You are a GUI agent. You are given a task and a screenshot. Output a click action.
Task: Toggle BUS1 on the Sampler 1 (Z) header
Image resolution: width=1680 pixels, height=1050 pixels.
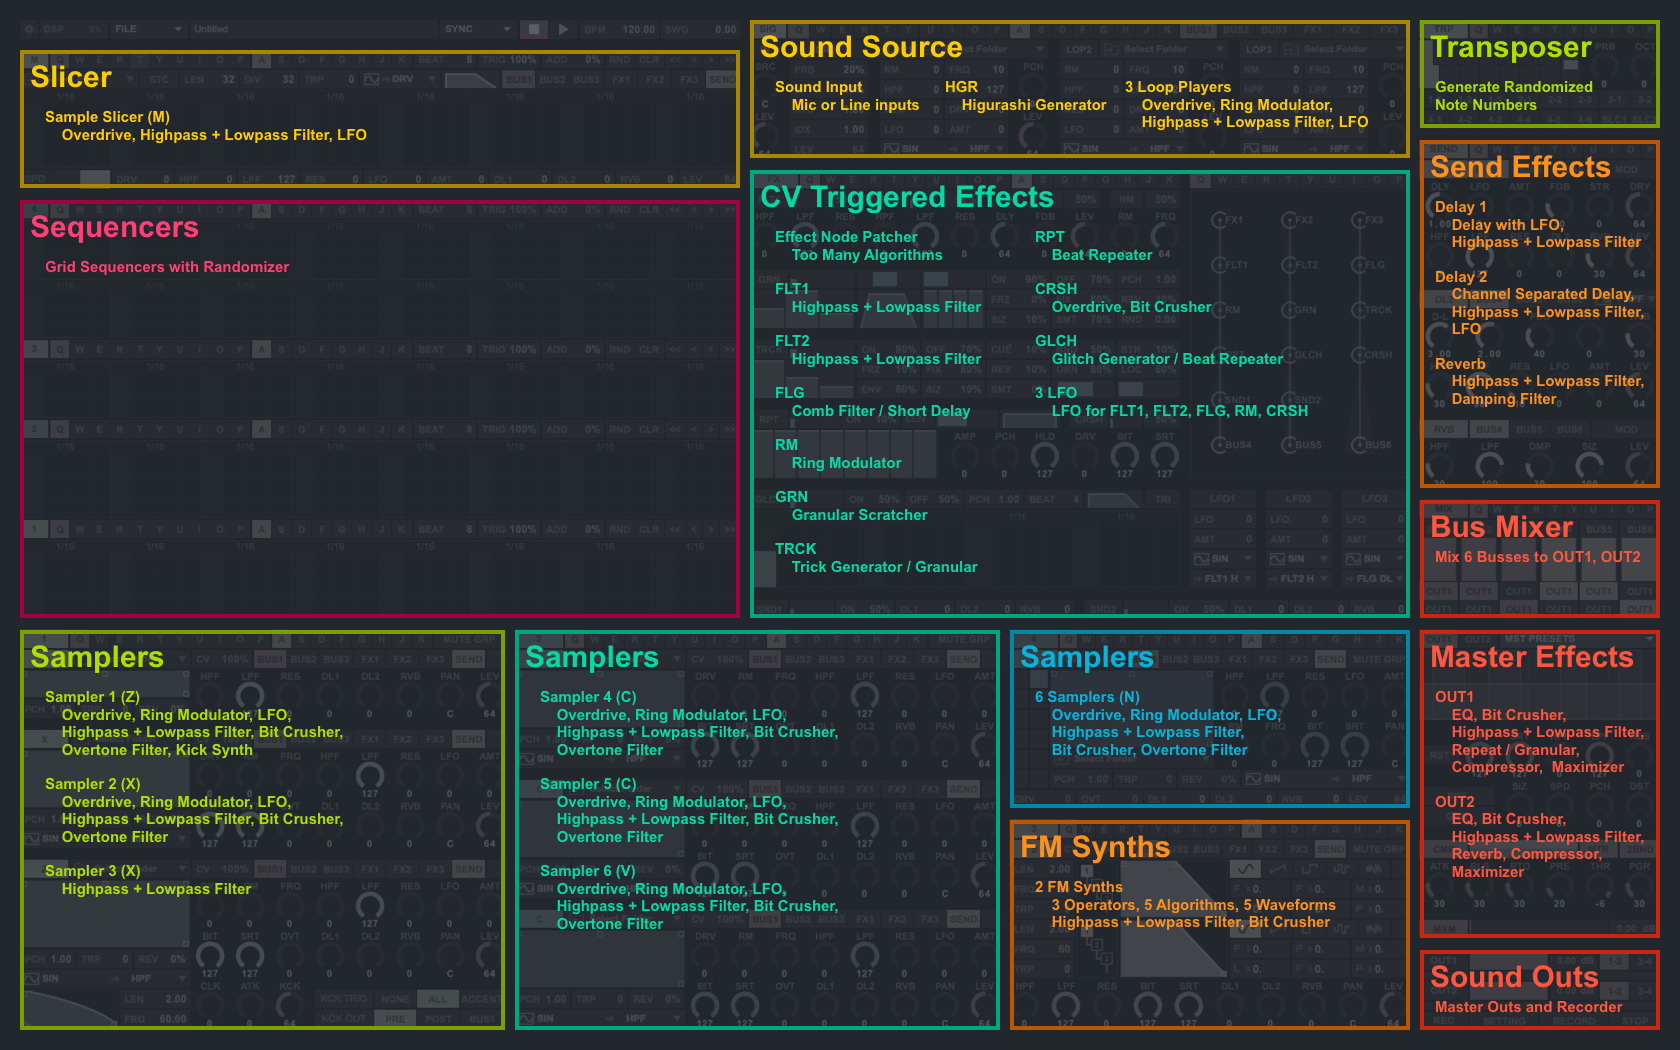pyautogui.click(x=270, y=659)
